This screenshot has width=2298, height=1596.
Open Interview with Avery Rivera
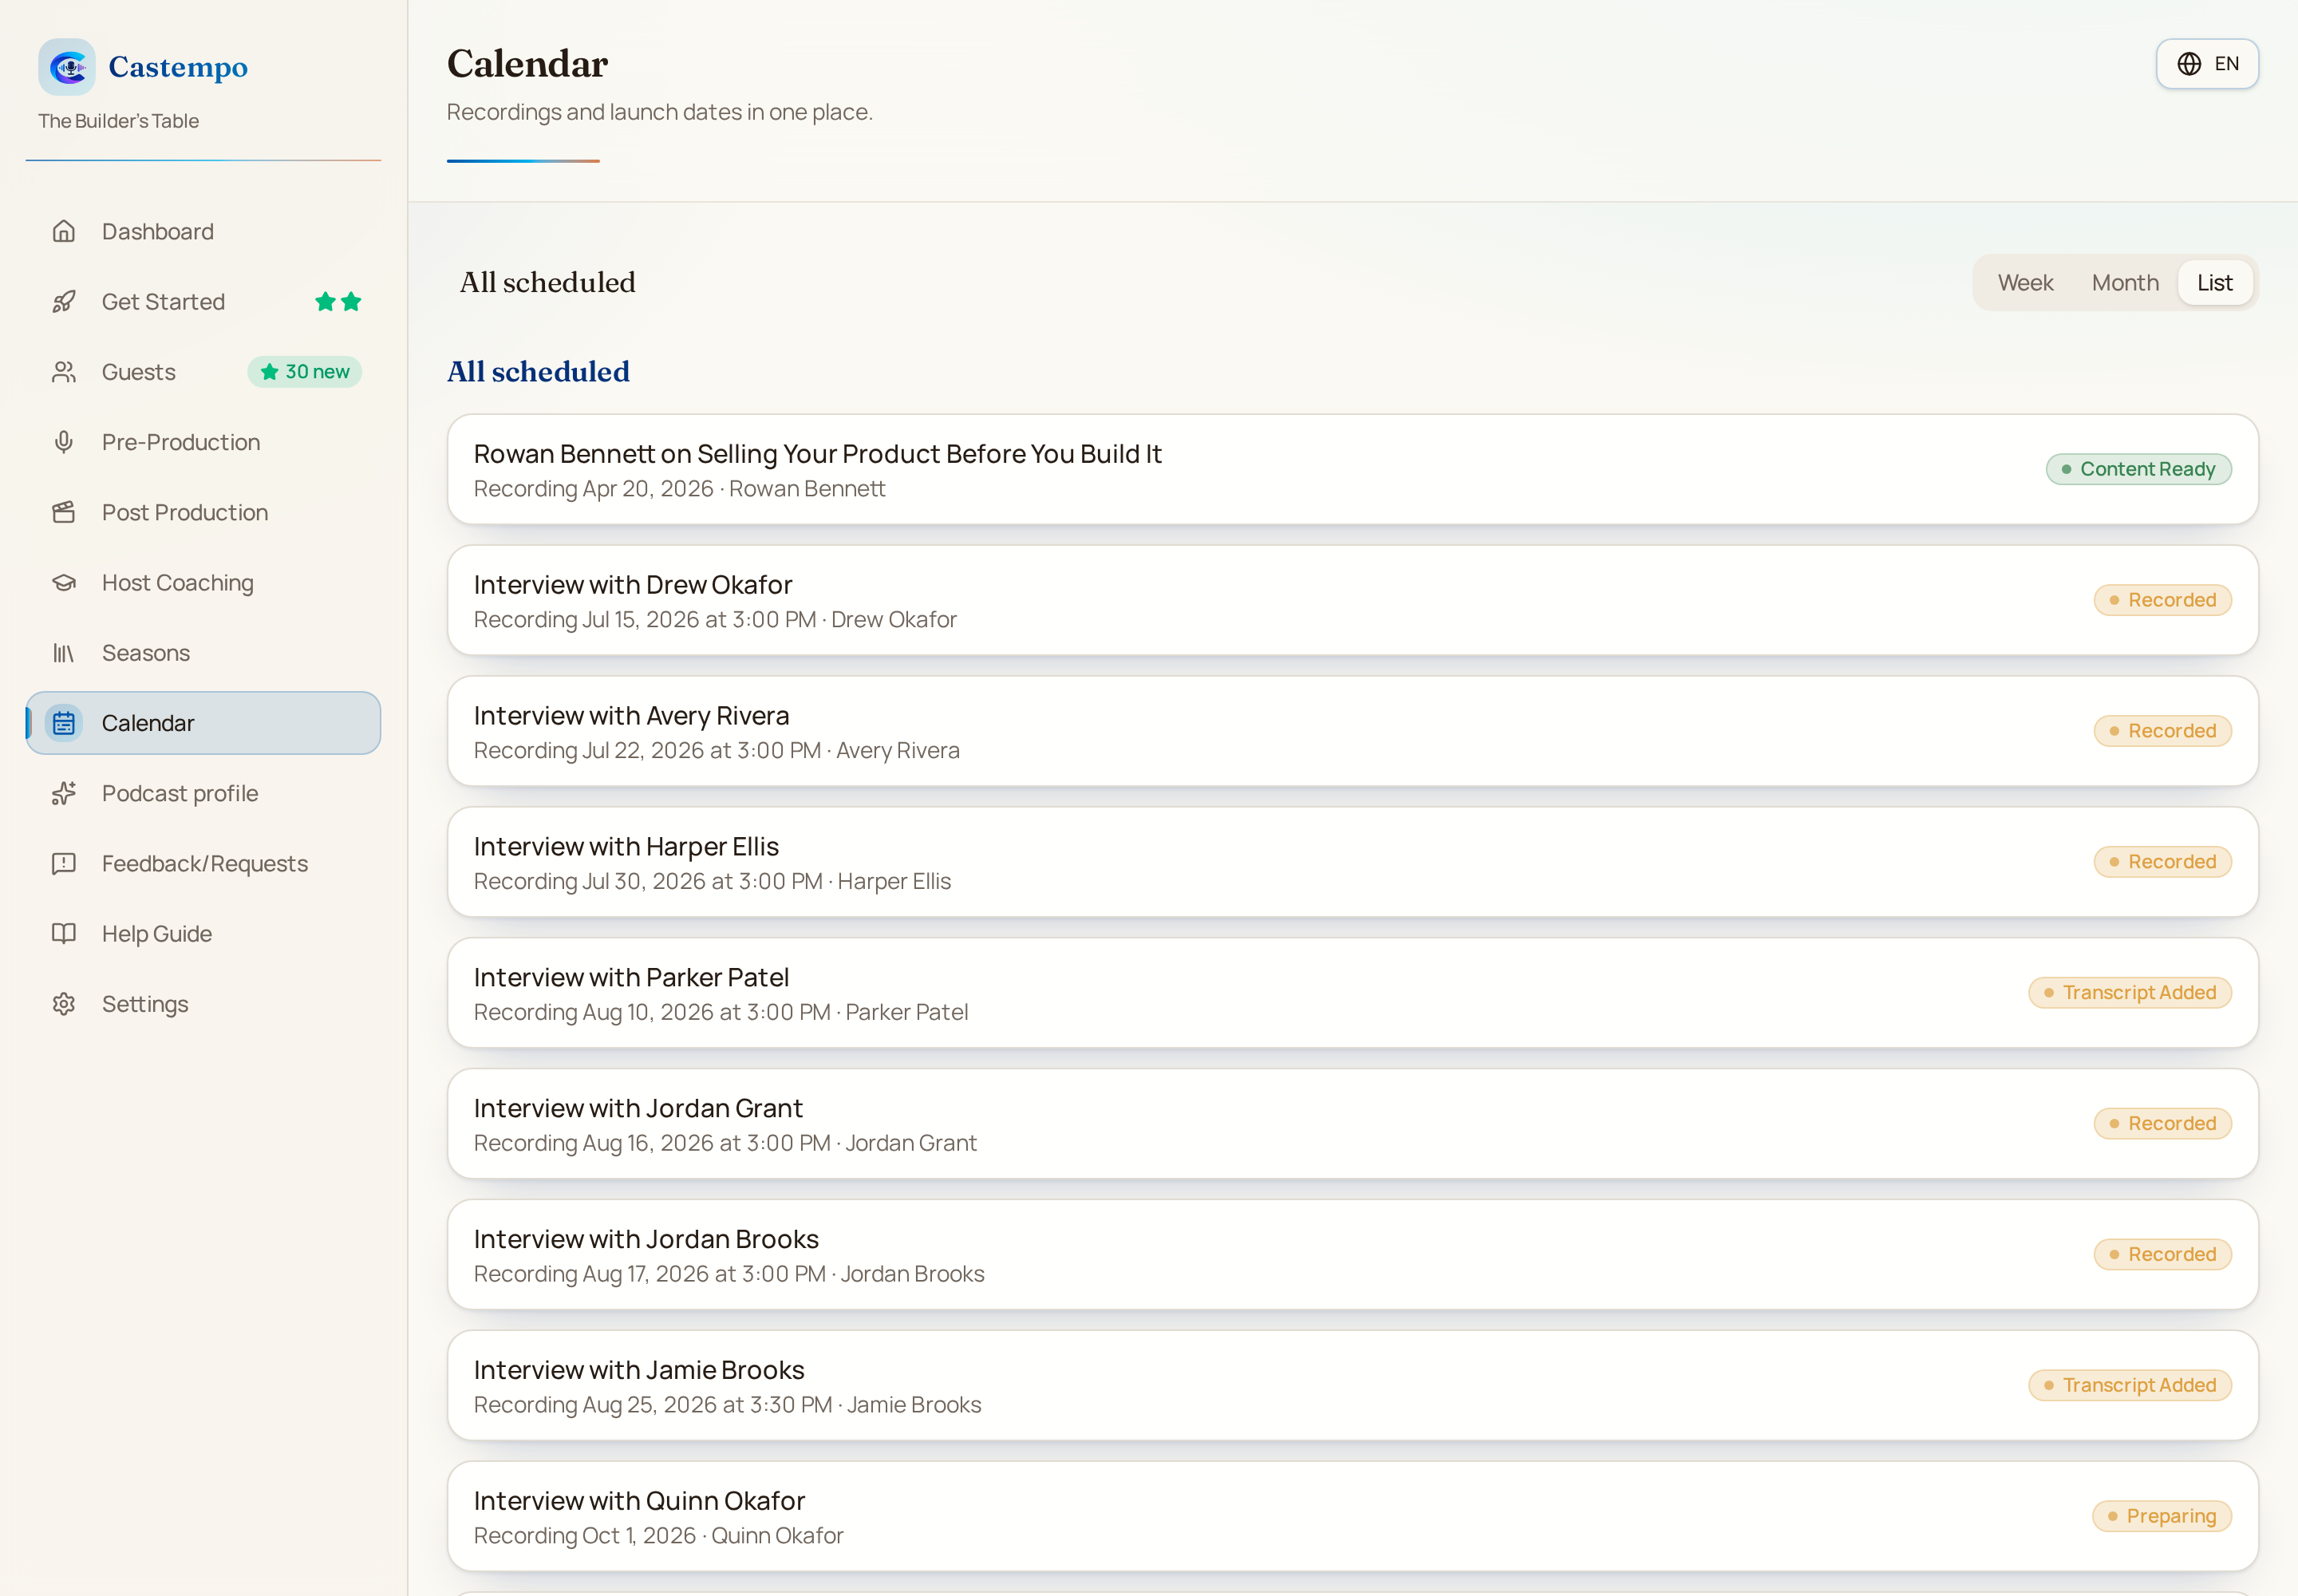coord(1352,731)
